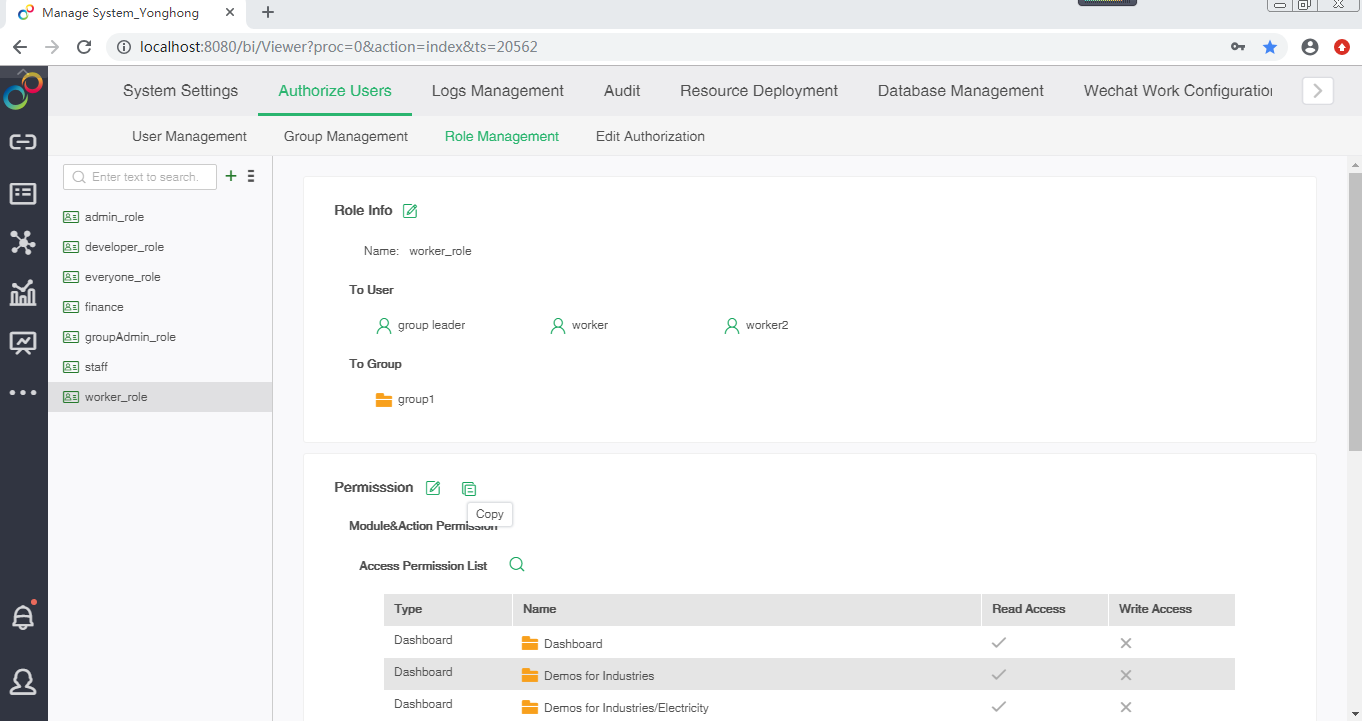This screenshot has width=1362, height=721.
Task: Open the dataset list sidebar icon
Action: click(x=23, y=194)
